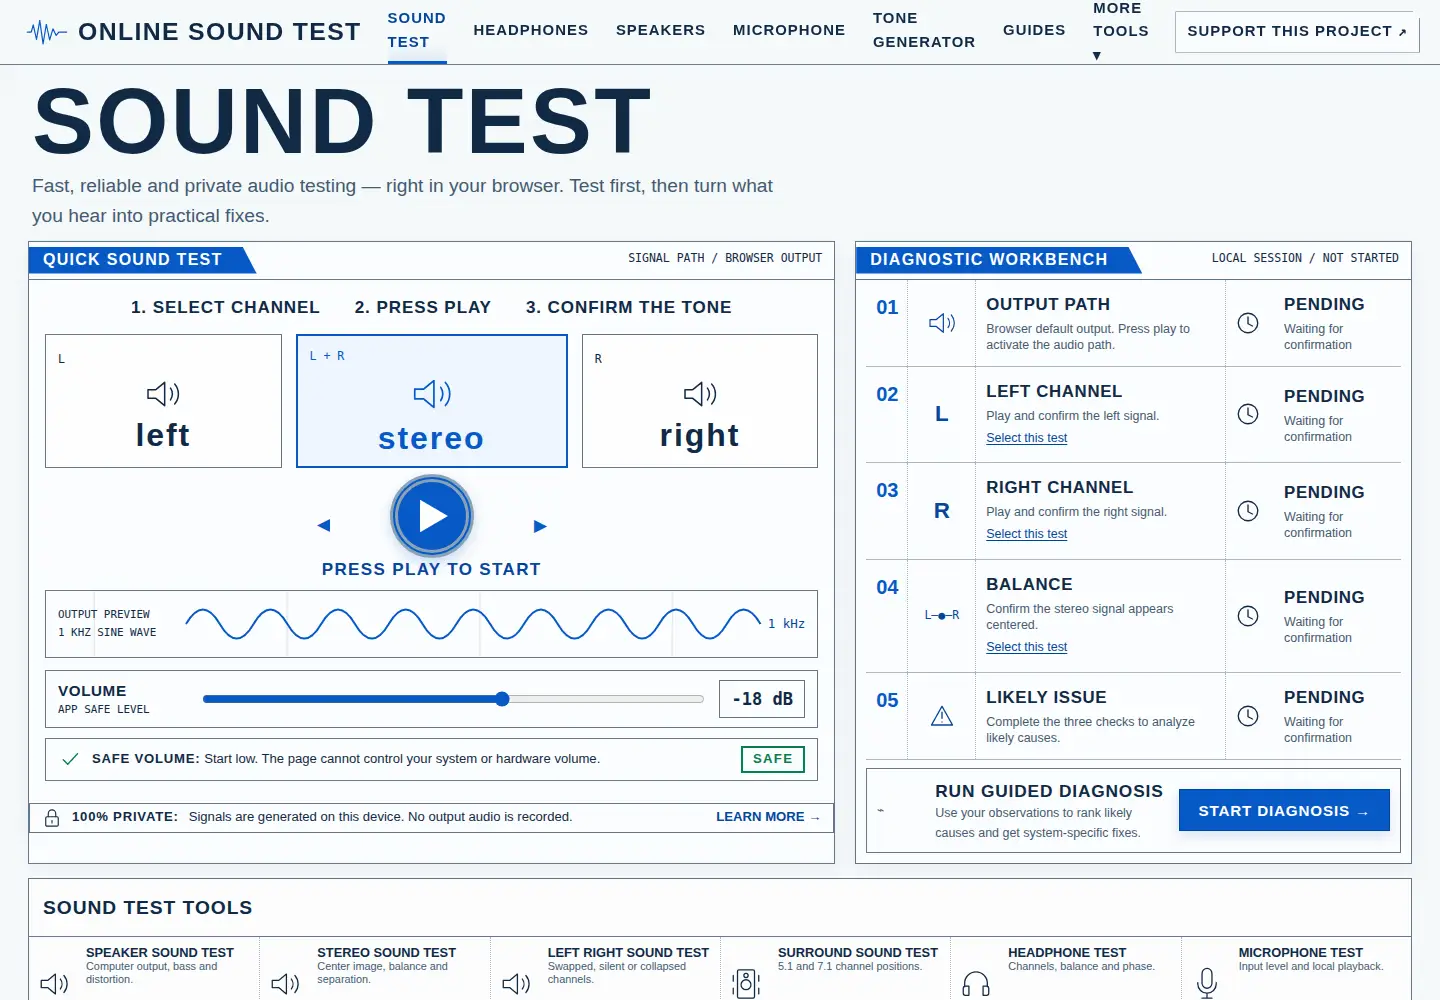Image resolution: width=1440 pixels, height=1000 pixels.
Task: Open the Stereo Sound Test tool
Action: (375, 968)
